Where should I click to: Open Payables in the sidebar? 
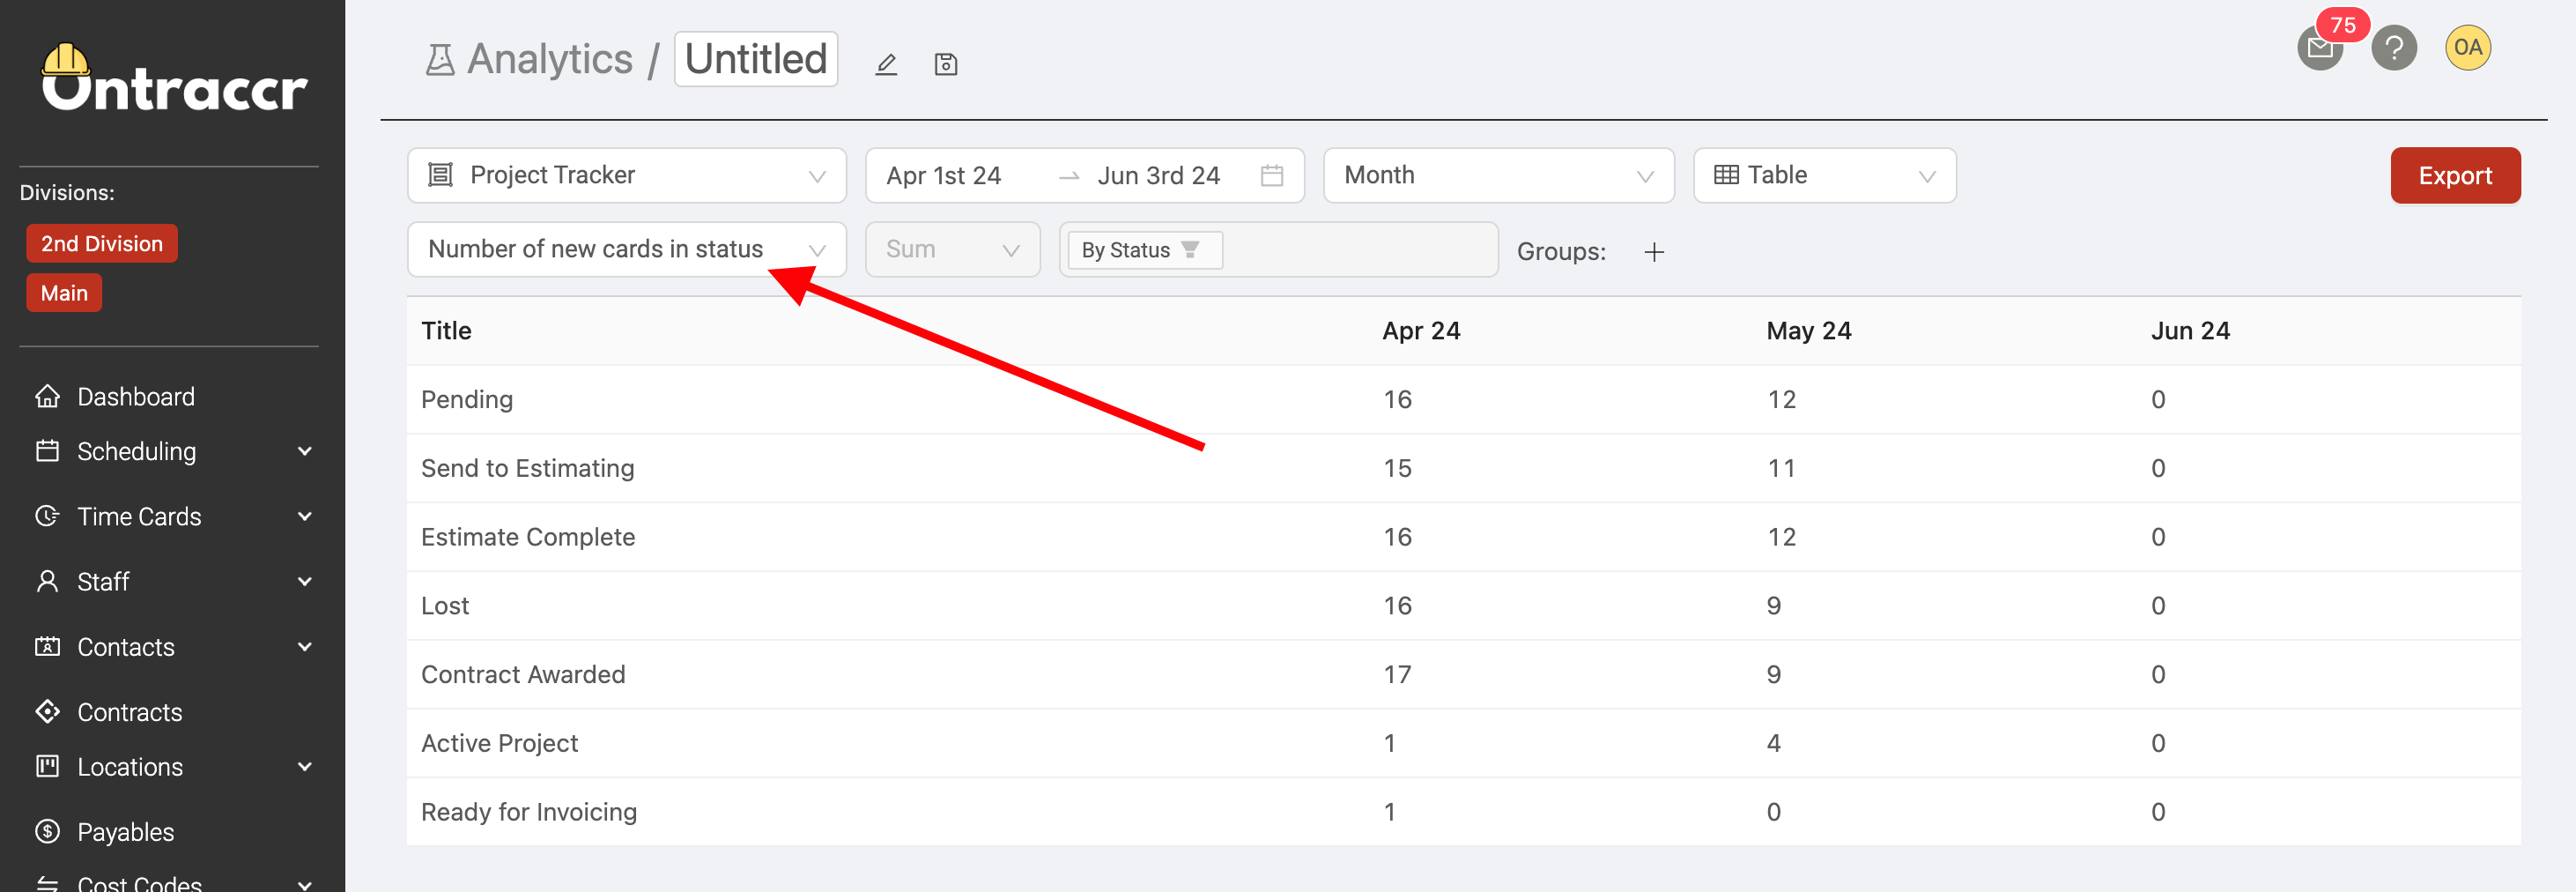[x=126, y=833]
